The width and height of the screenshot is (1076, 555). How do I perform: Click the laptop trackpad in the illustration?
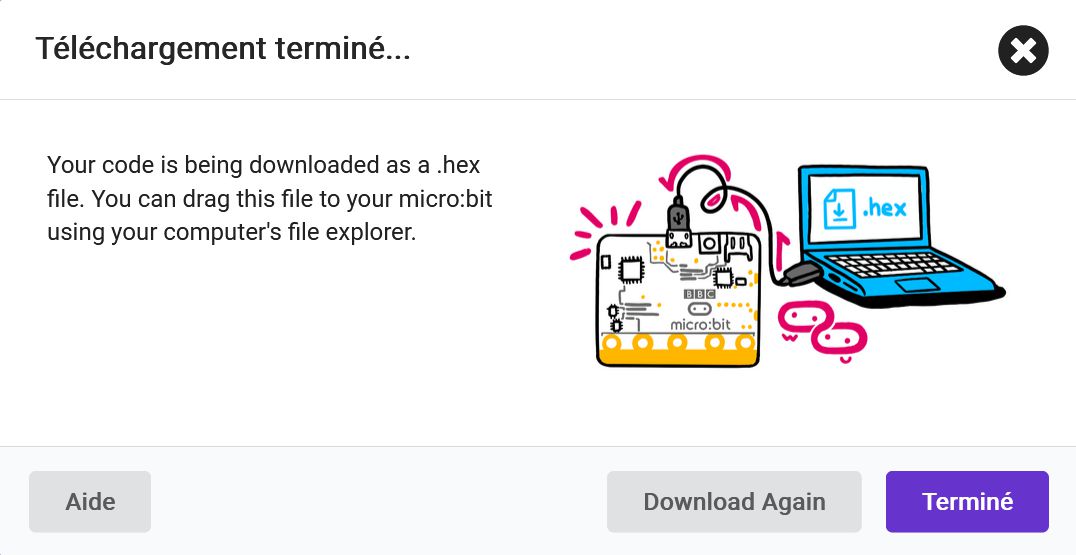pos(916,285)
